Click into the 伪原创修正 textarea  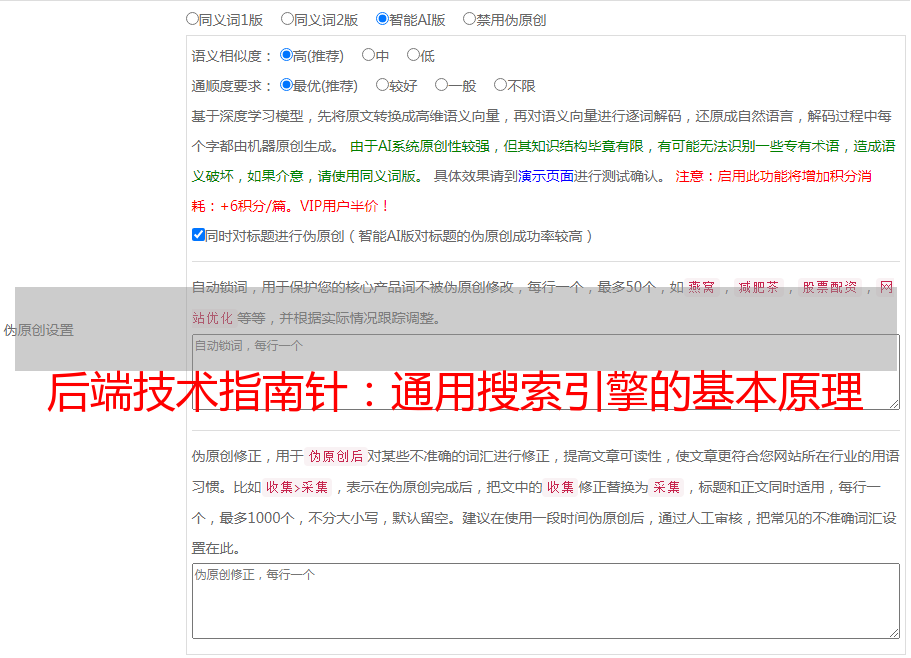pos(546,601)
